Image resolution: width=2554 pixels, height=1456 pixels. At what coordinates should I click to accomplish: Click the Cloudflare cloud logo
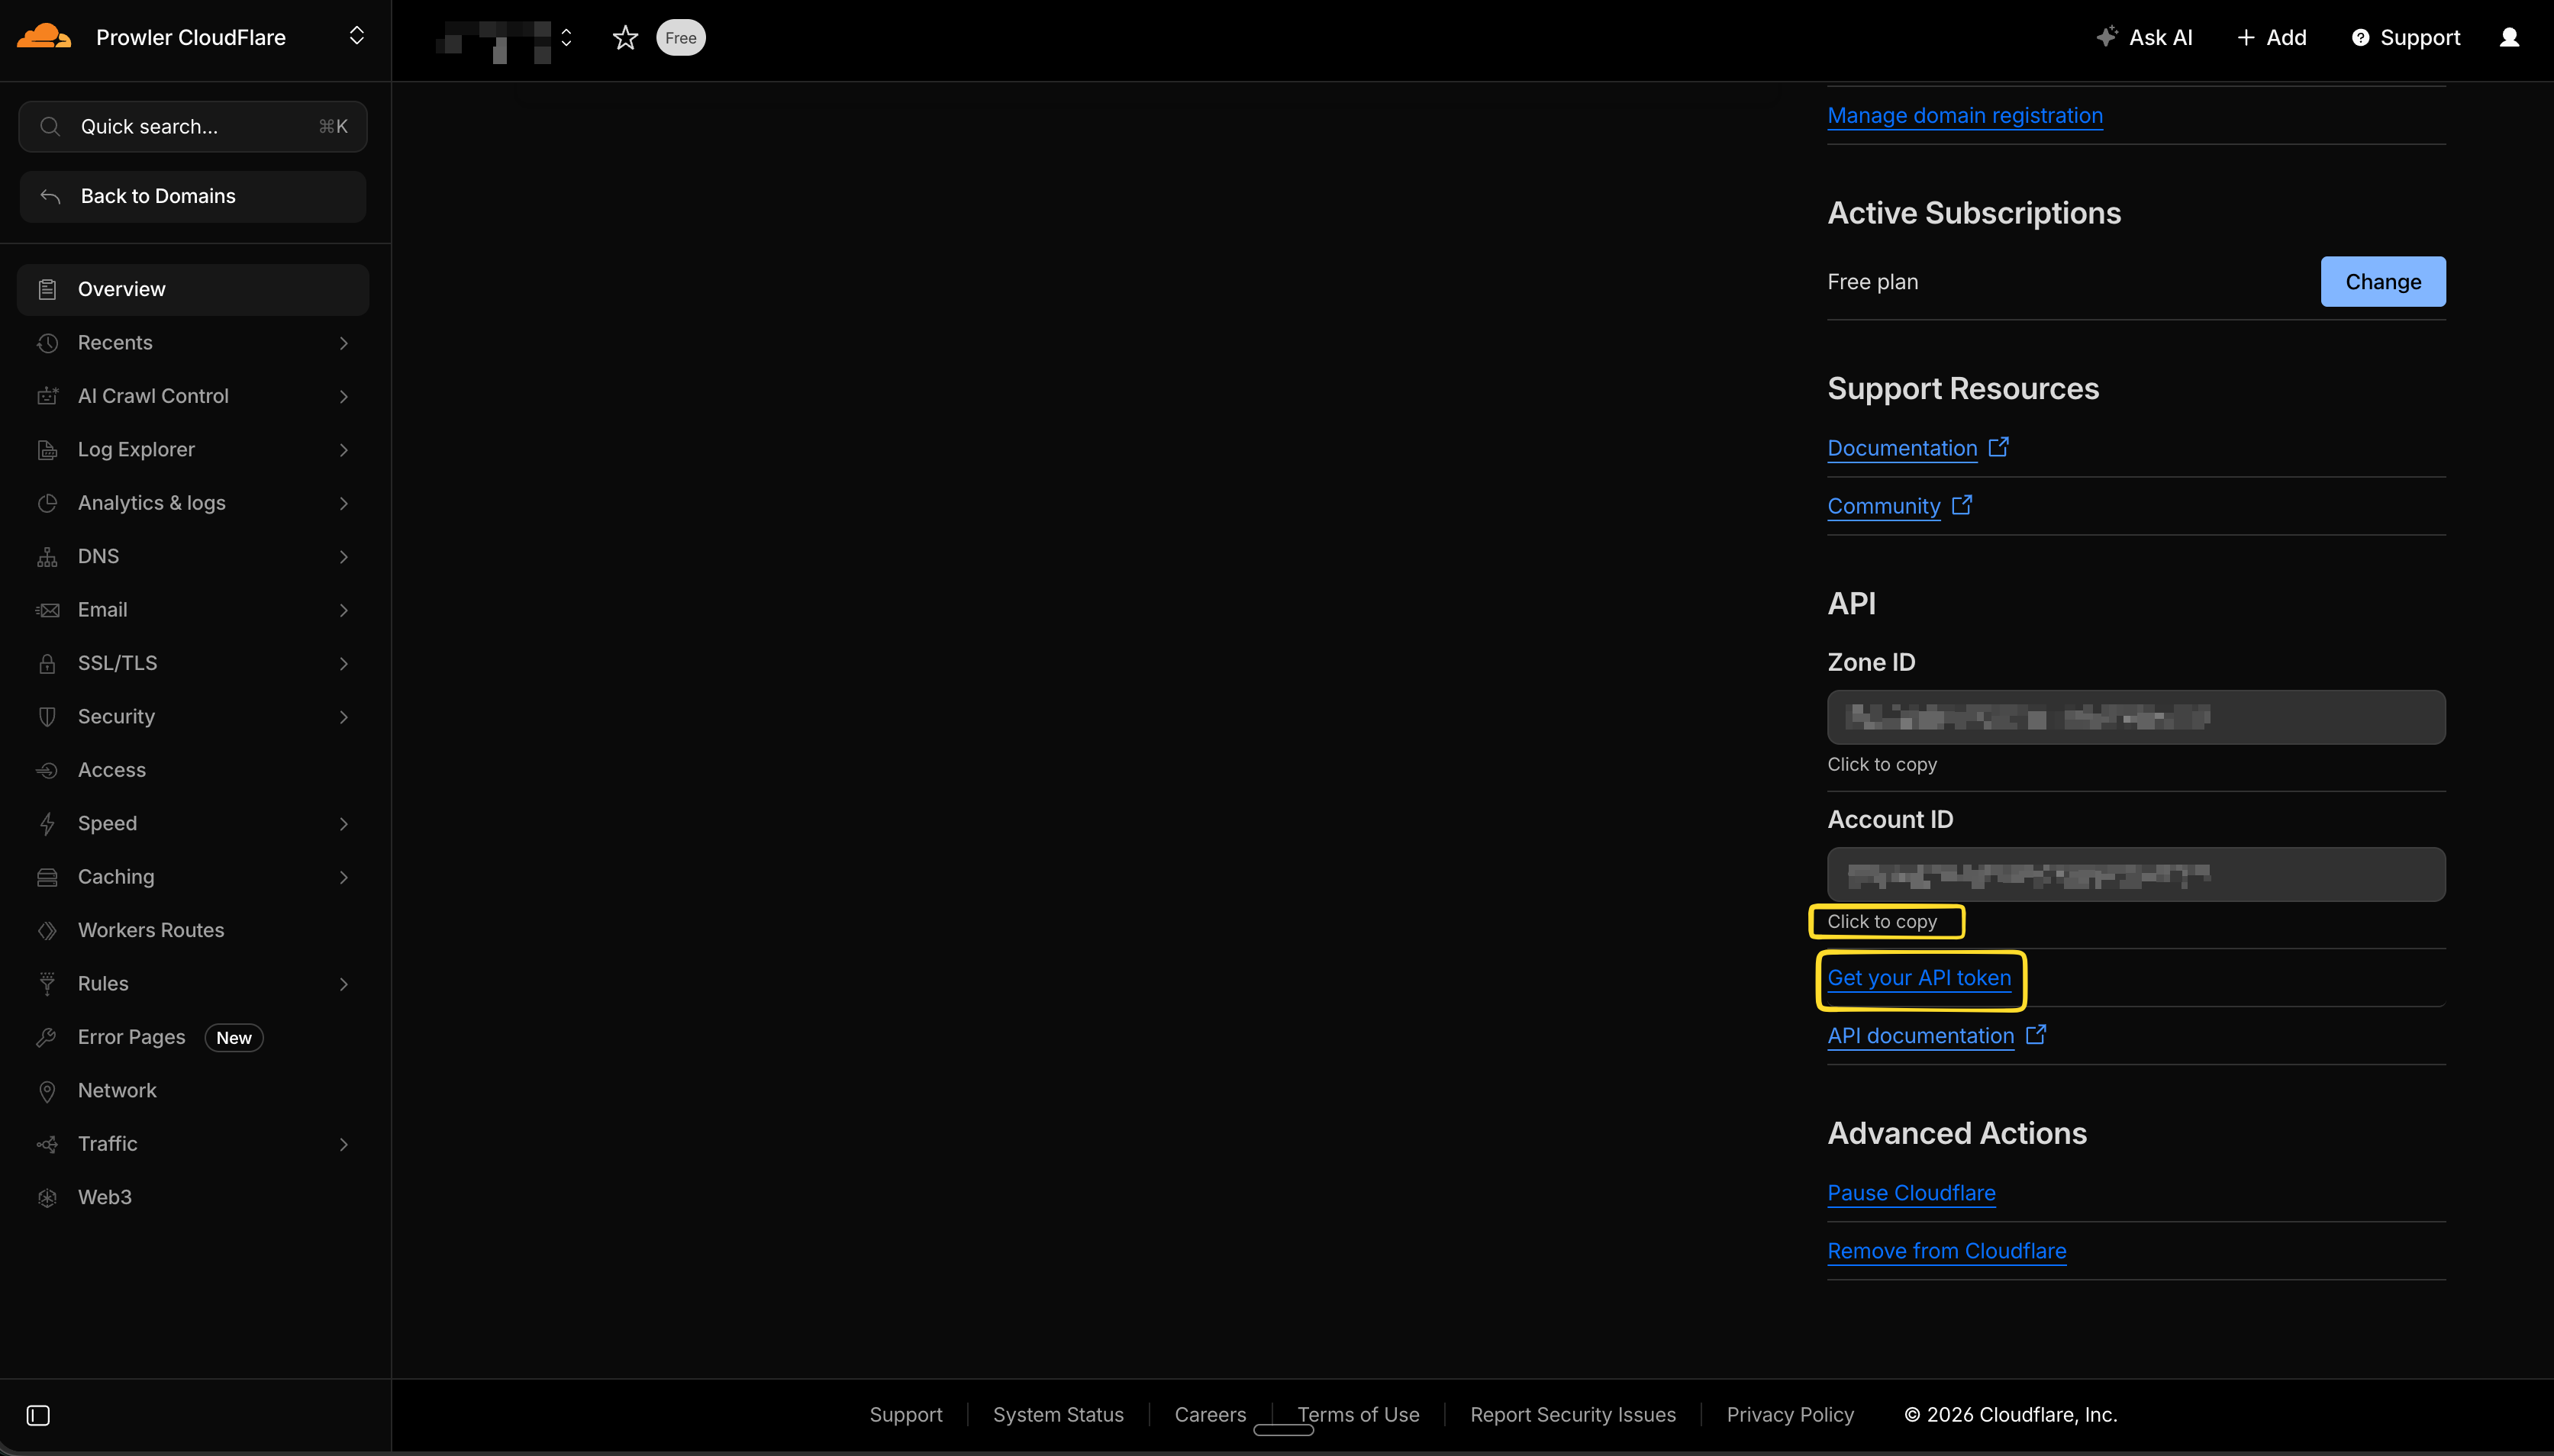coord(44,37)
